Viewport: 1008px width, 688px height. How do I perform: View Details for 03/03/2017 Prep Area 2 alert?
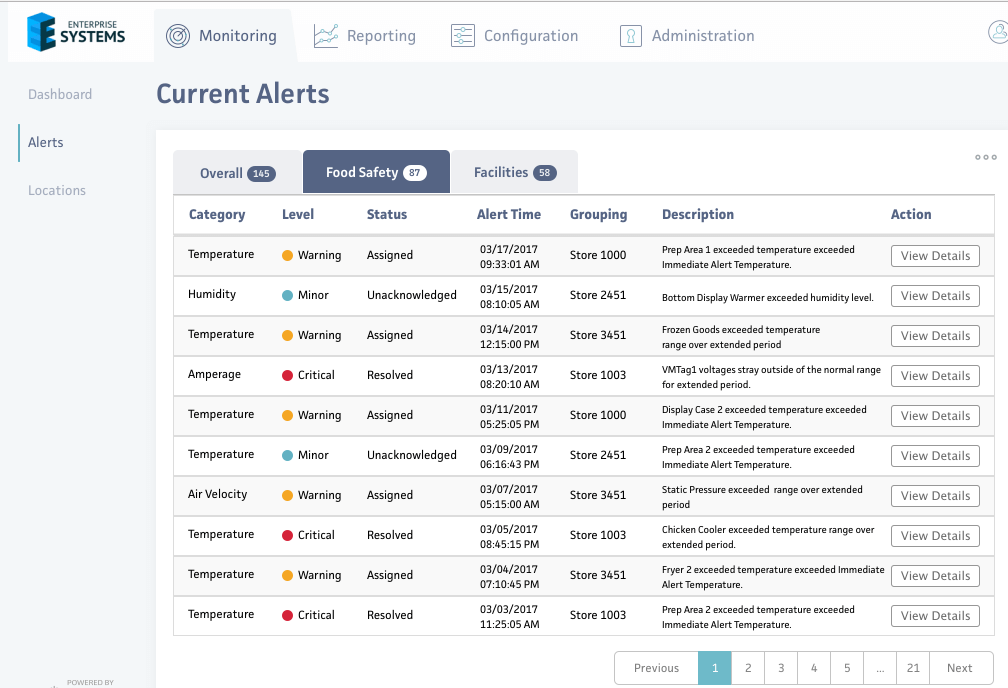coord(935,615)
